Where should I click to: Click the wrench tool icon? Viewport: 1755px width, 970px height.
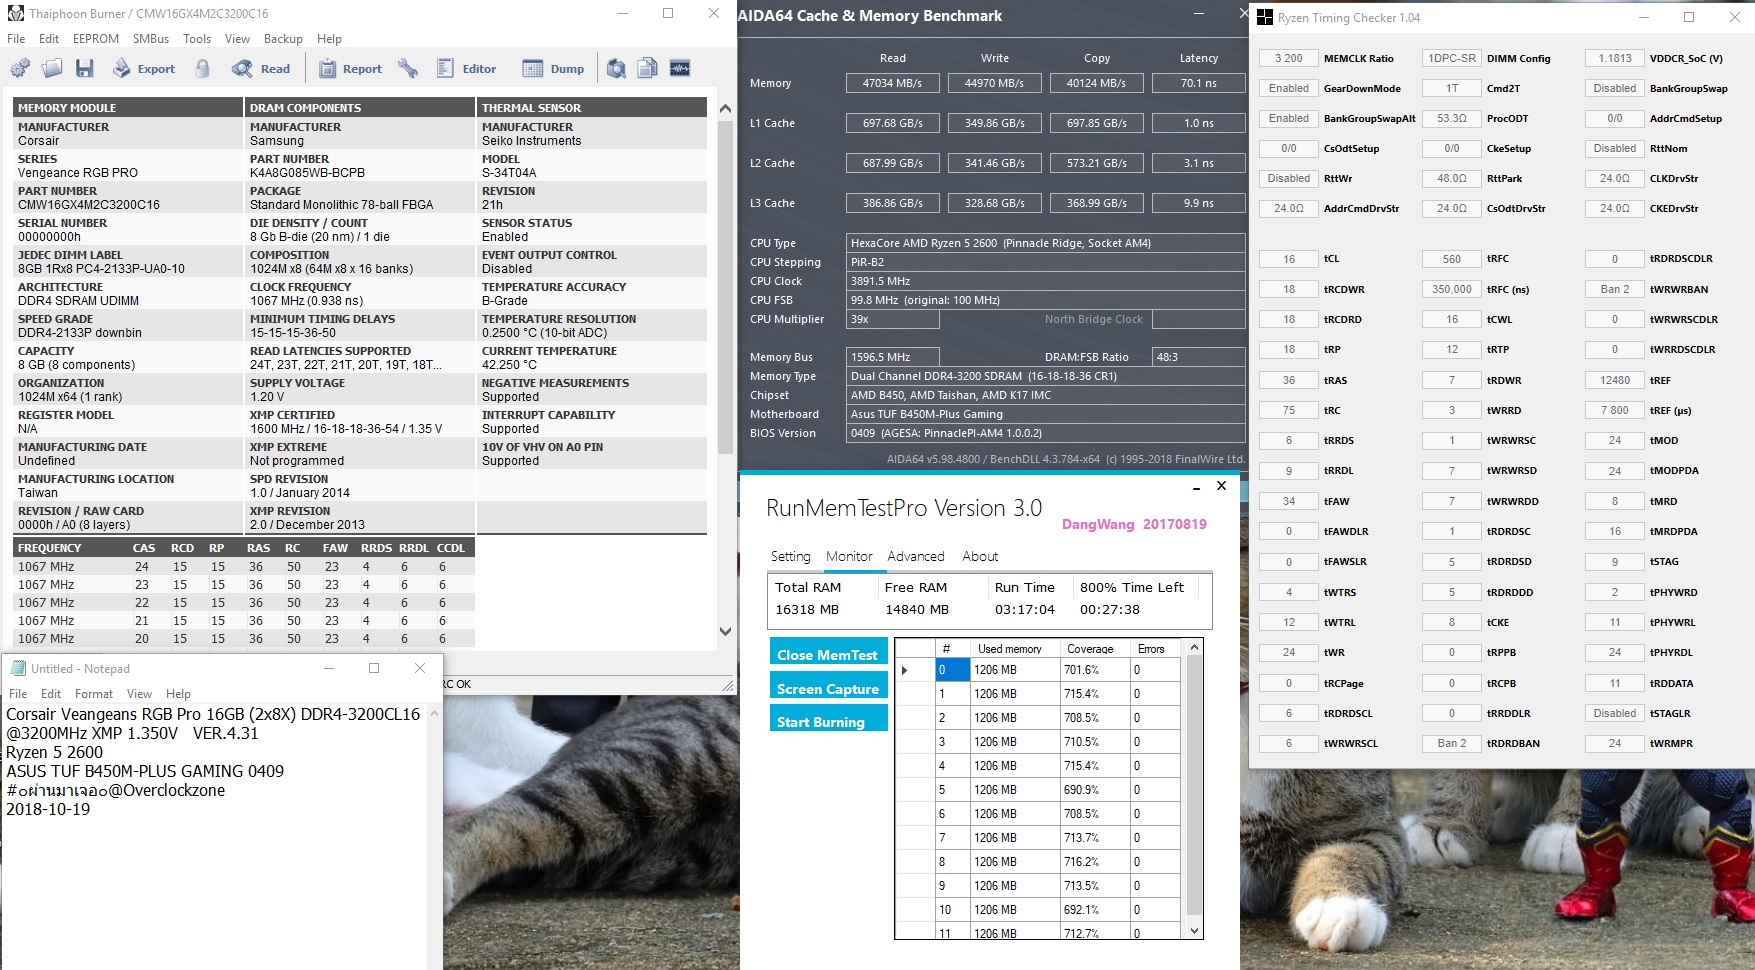(407, 68)
